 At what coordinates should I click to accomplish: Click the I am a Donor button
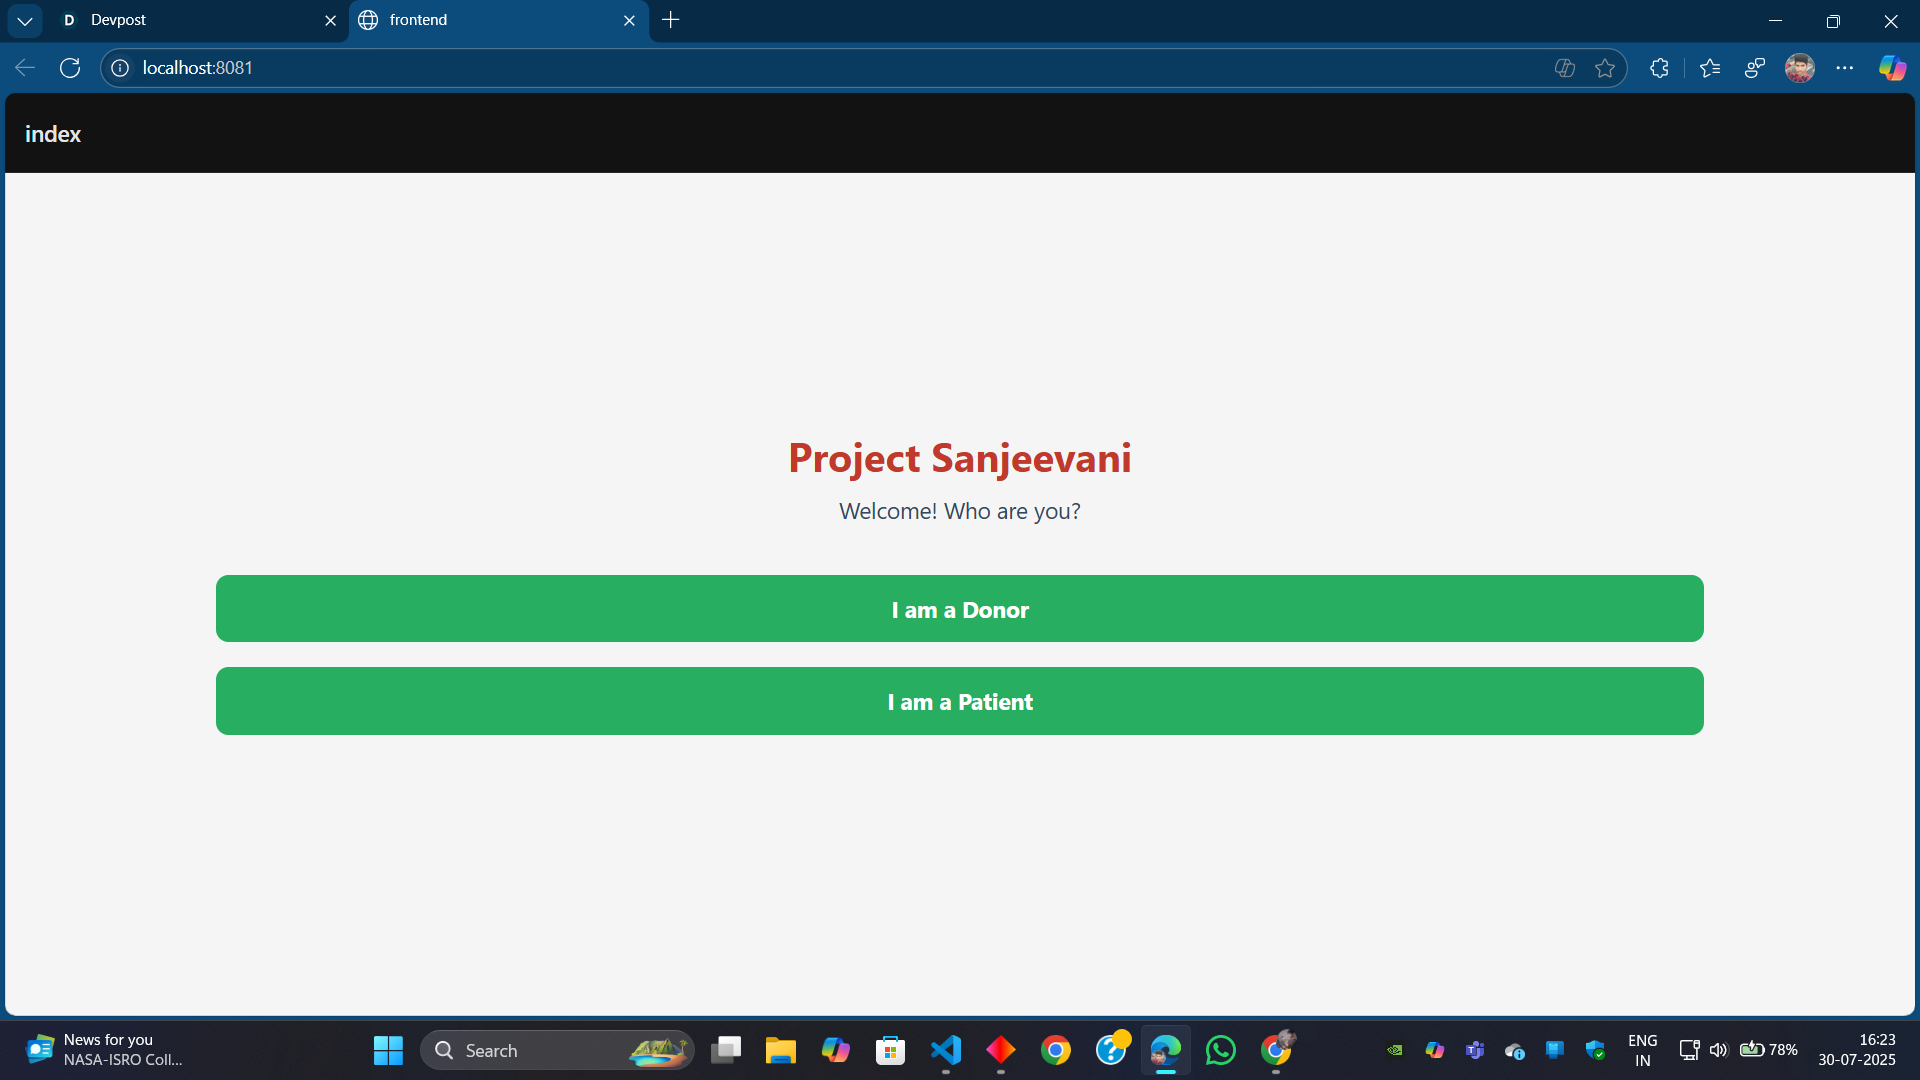pos(959,609)
